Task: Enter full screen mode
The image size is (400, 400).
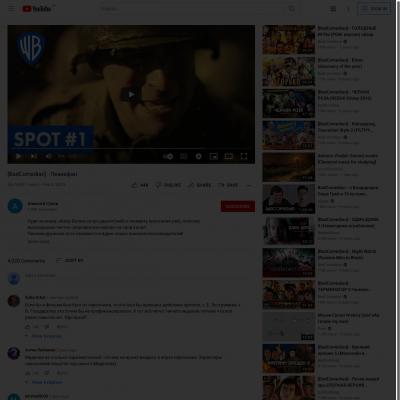Action: click(x=244, y=156)
